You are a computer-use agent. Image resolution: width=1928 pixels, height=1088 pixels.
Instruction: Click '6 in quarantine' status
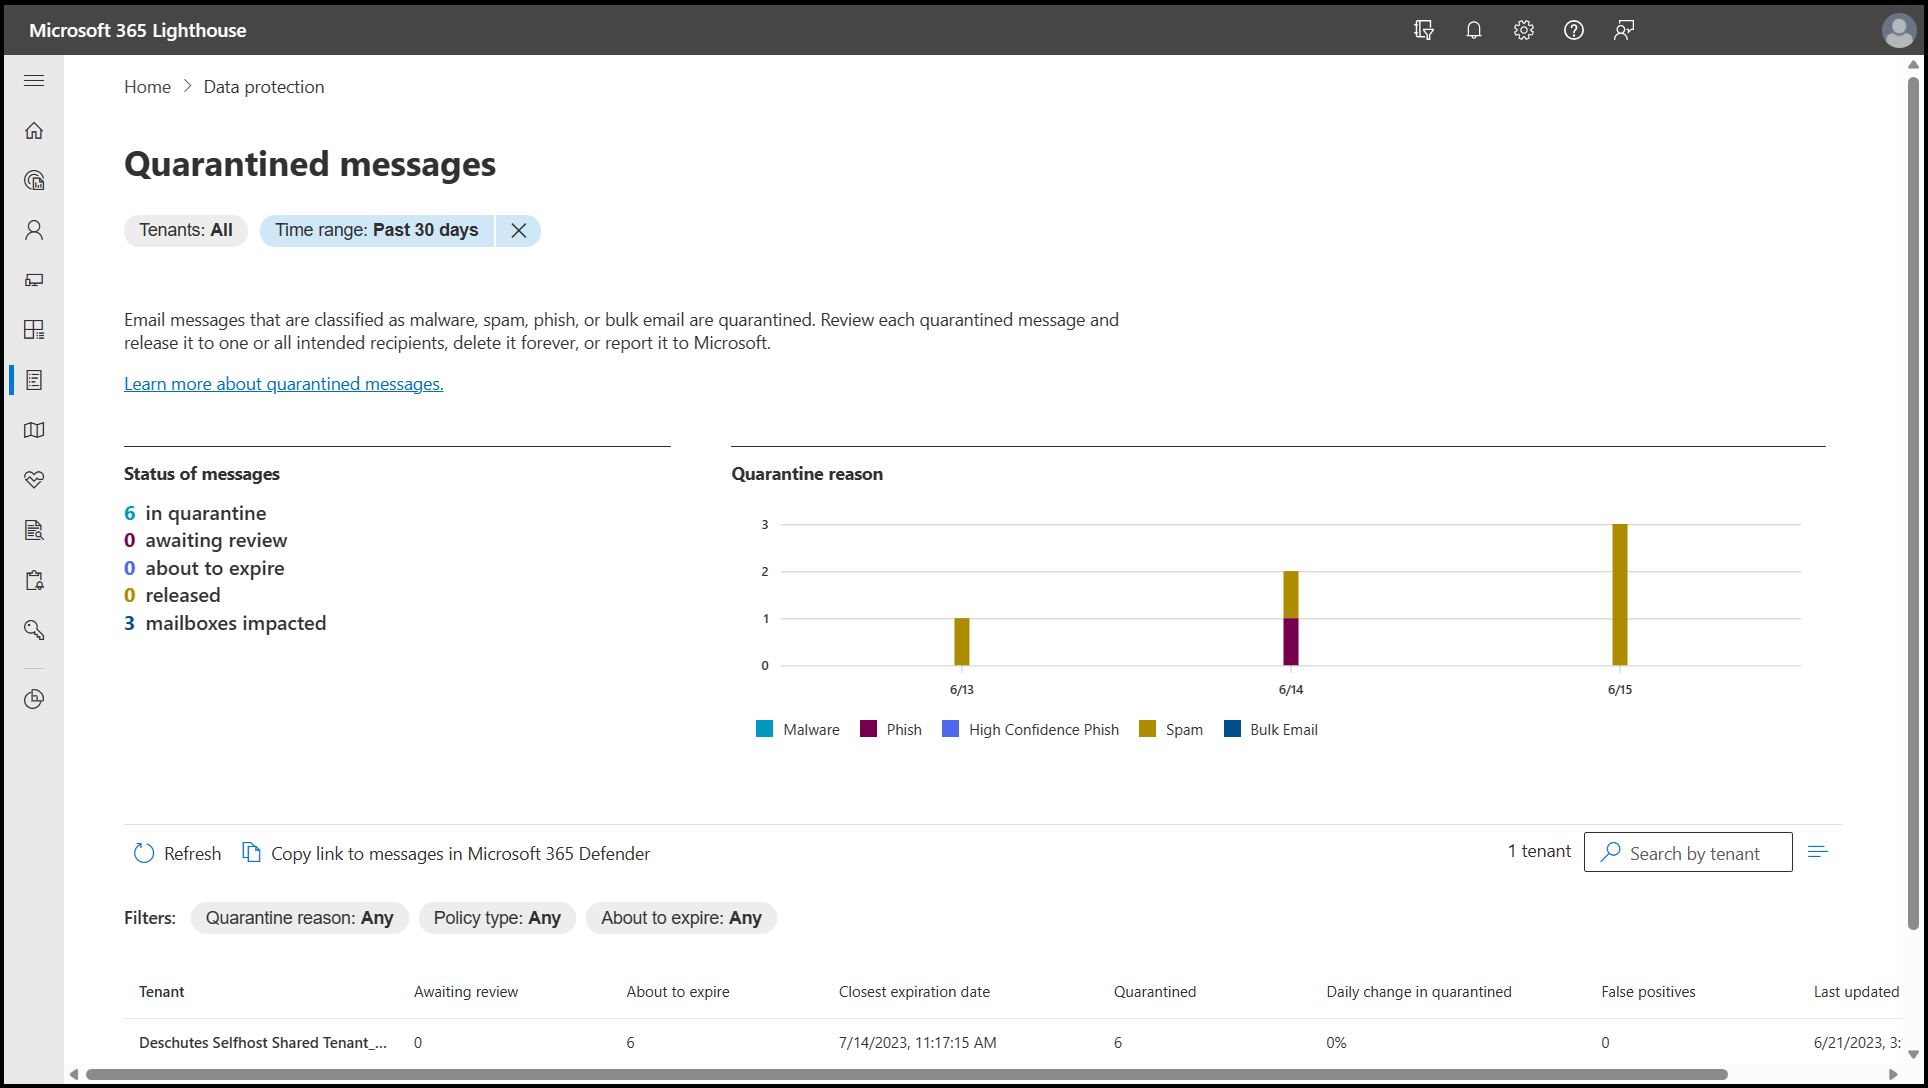pos(195,513)
